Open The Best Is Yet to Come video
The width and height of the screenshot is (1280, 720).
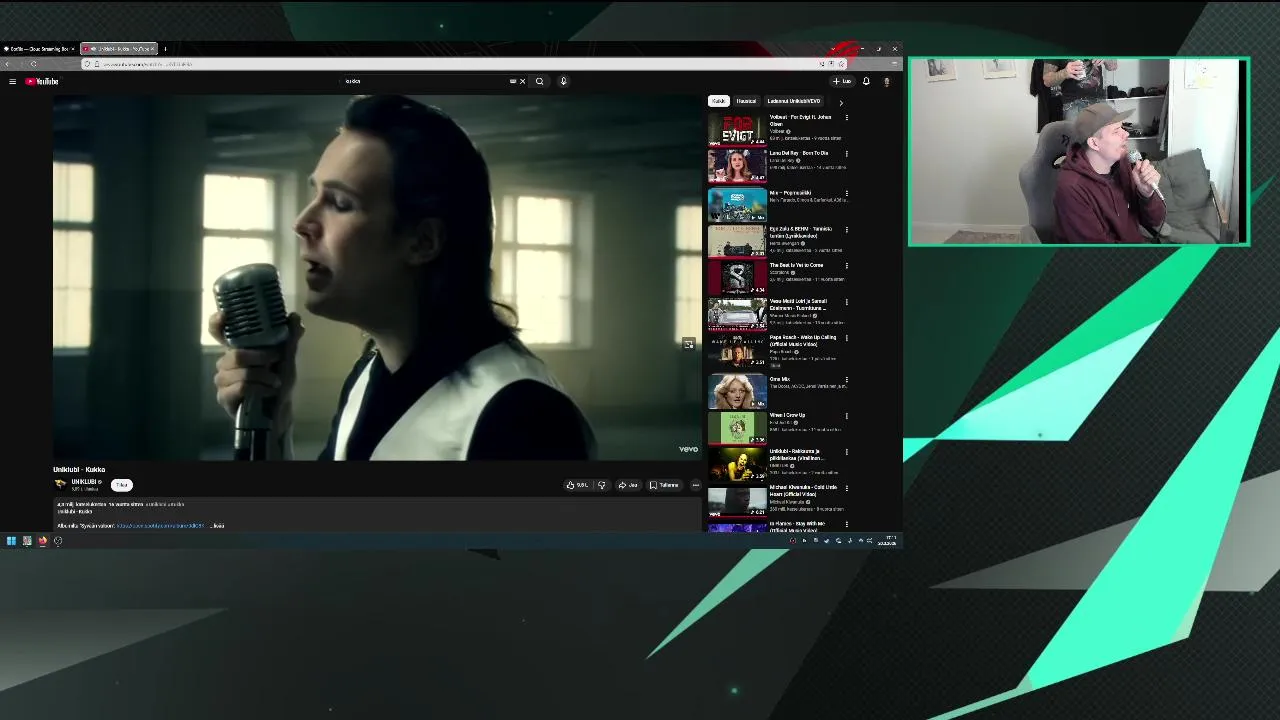[737, 277]
